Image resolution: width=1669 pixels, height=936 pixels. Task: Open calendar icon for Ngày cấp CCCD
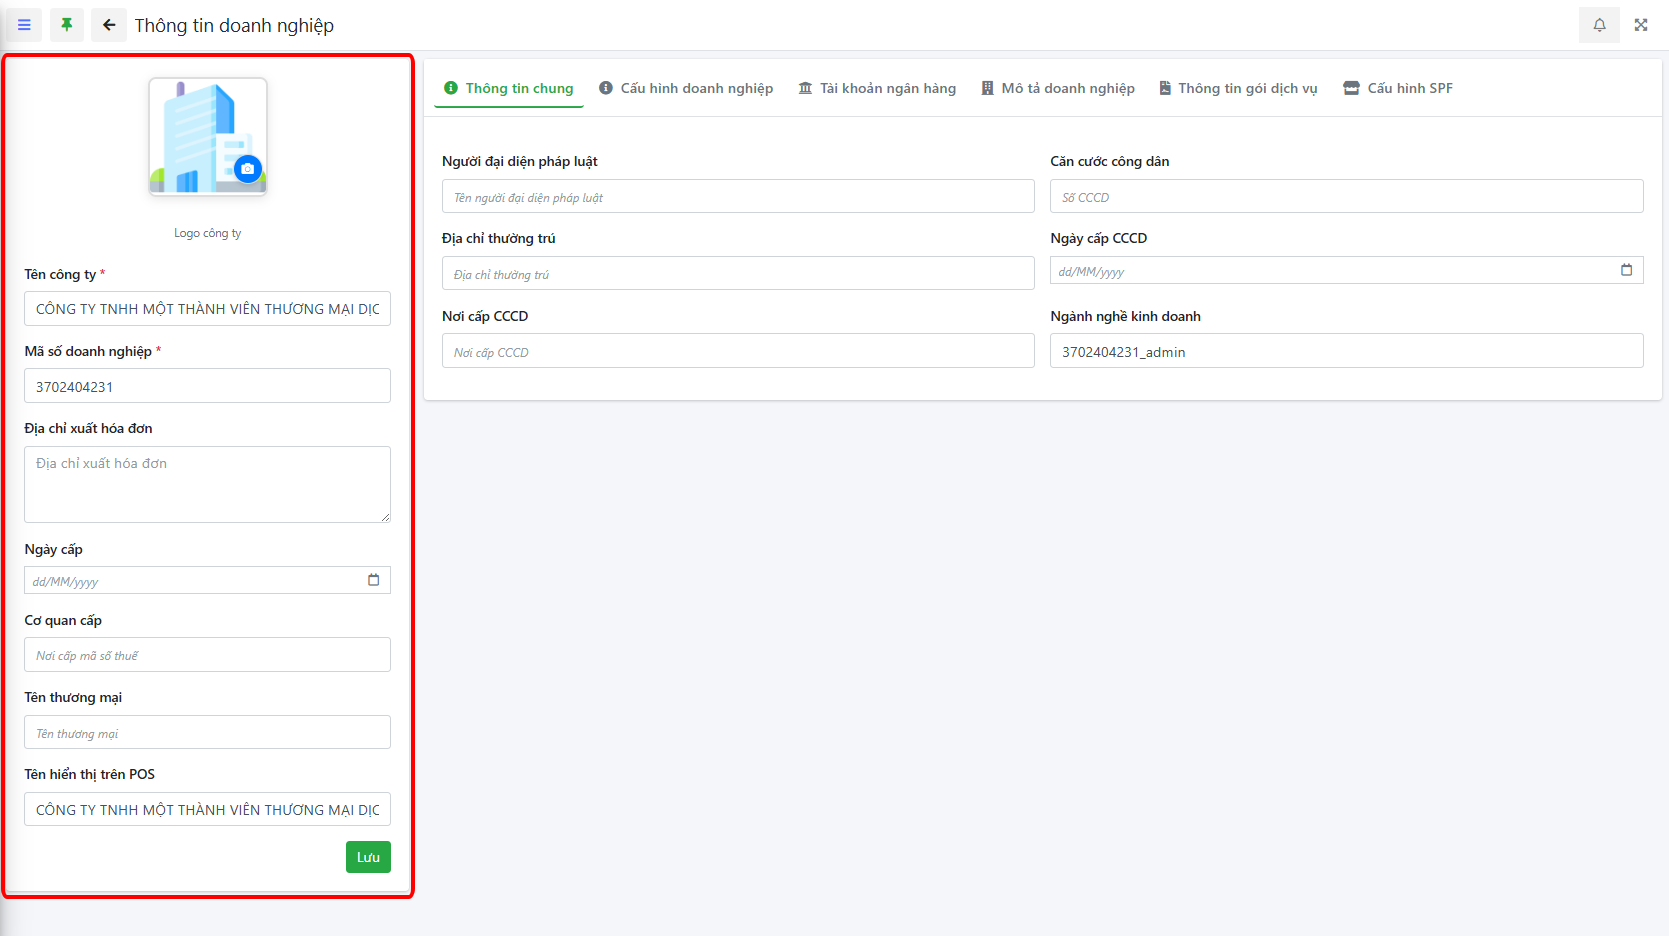click(1626, 270)
